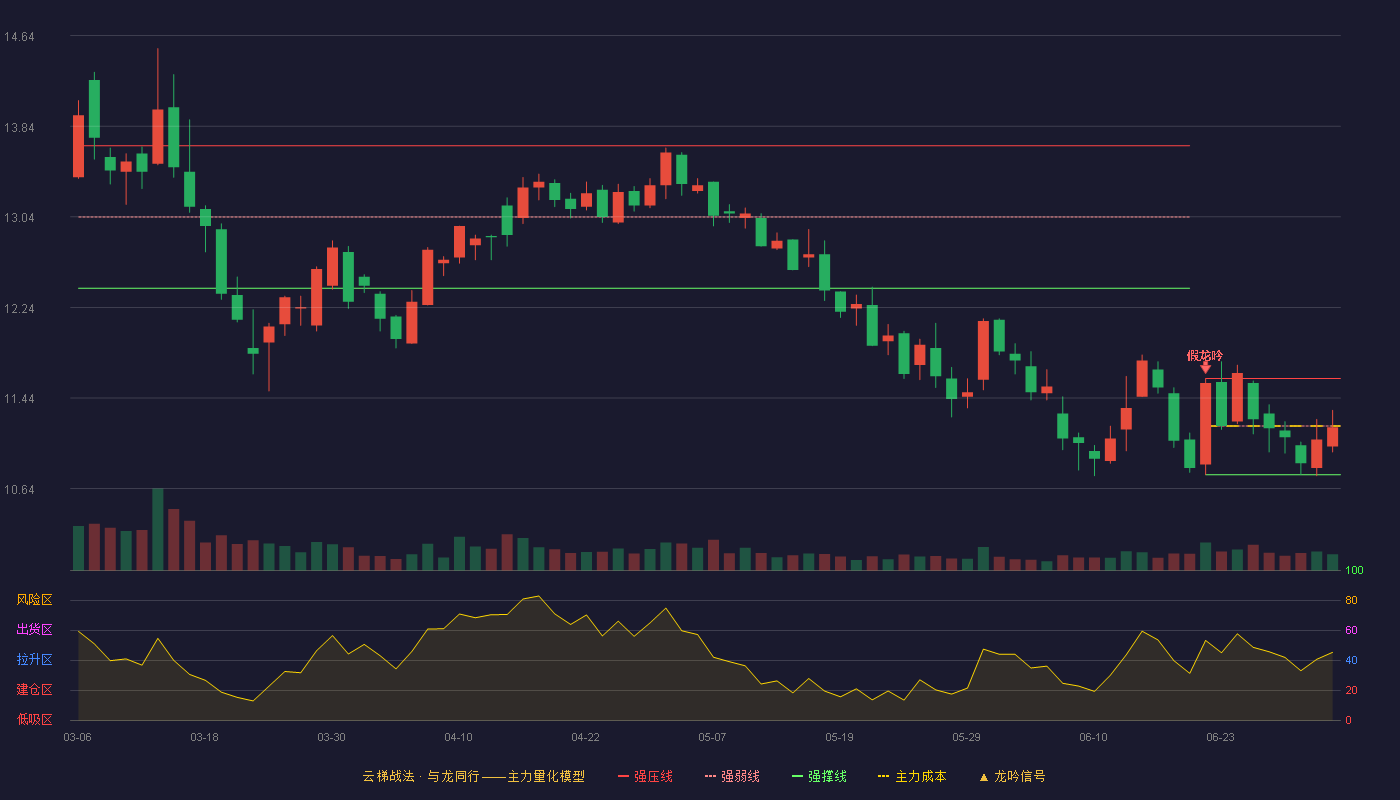
Task: Click the 03-06 date label
Action: tap(77, 737)
